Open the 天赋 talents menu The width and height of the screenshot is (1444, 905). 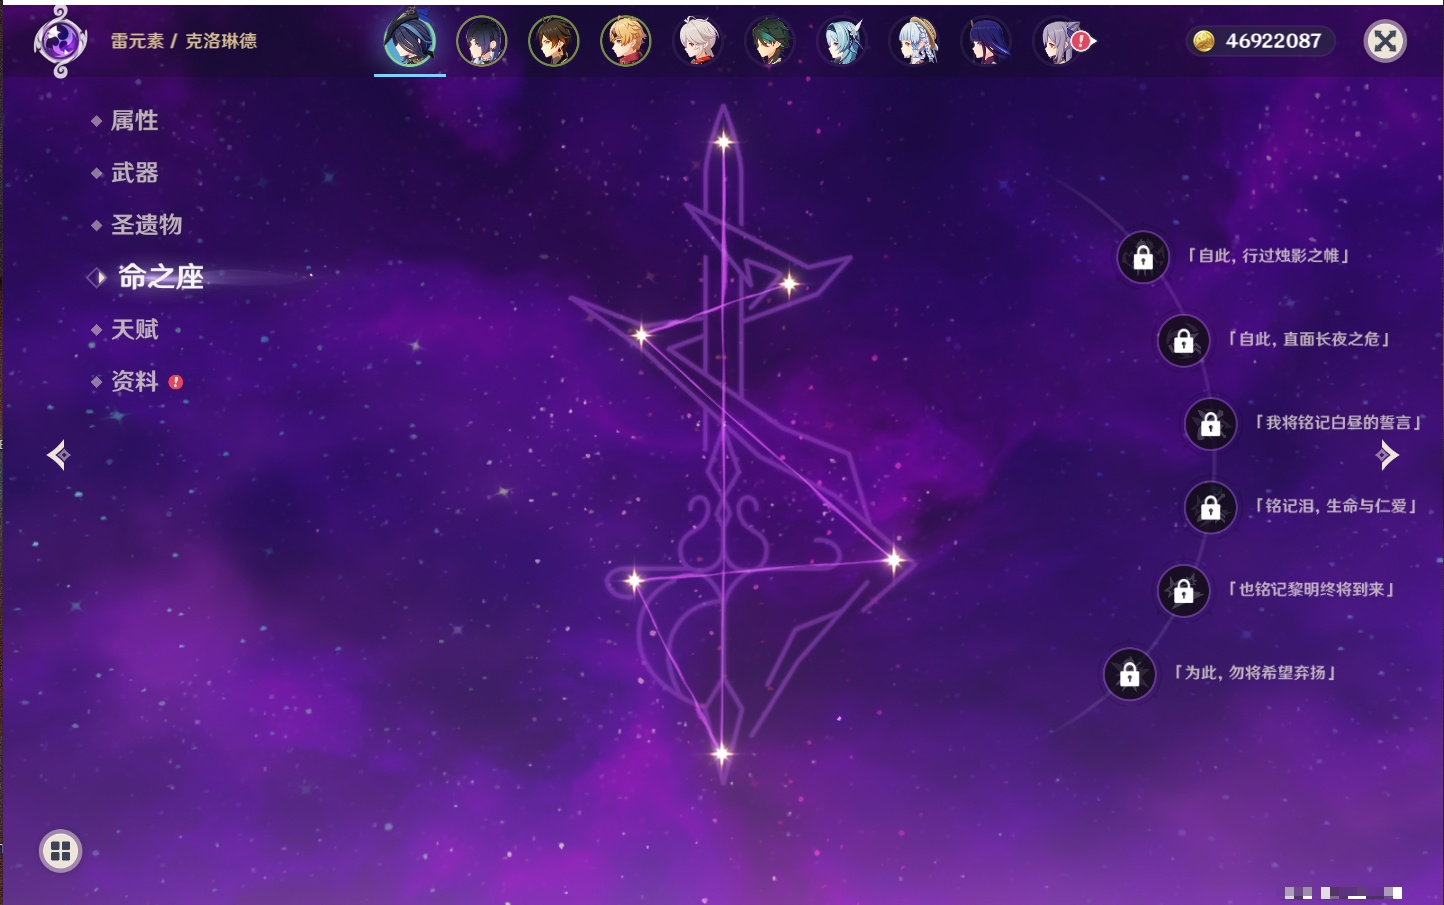click(x=134, y=329)
